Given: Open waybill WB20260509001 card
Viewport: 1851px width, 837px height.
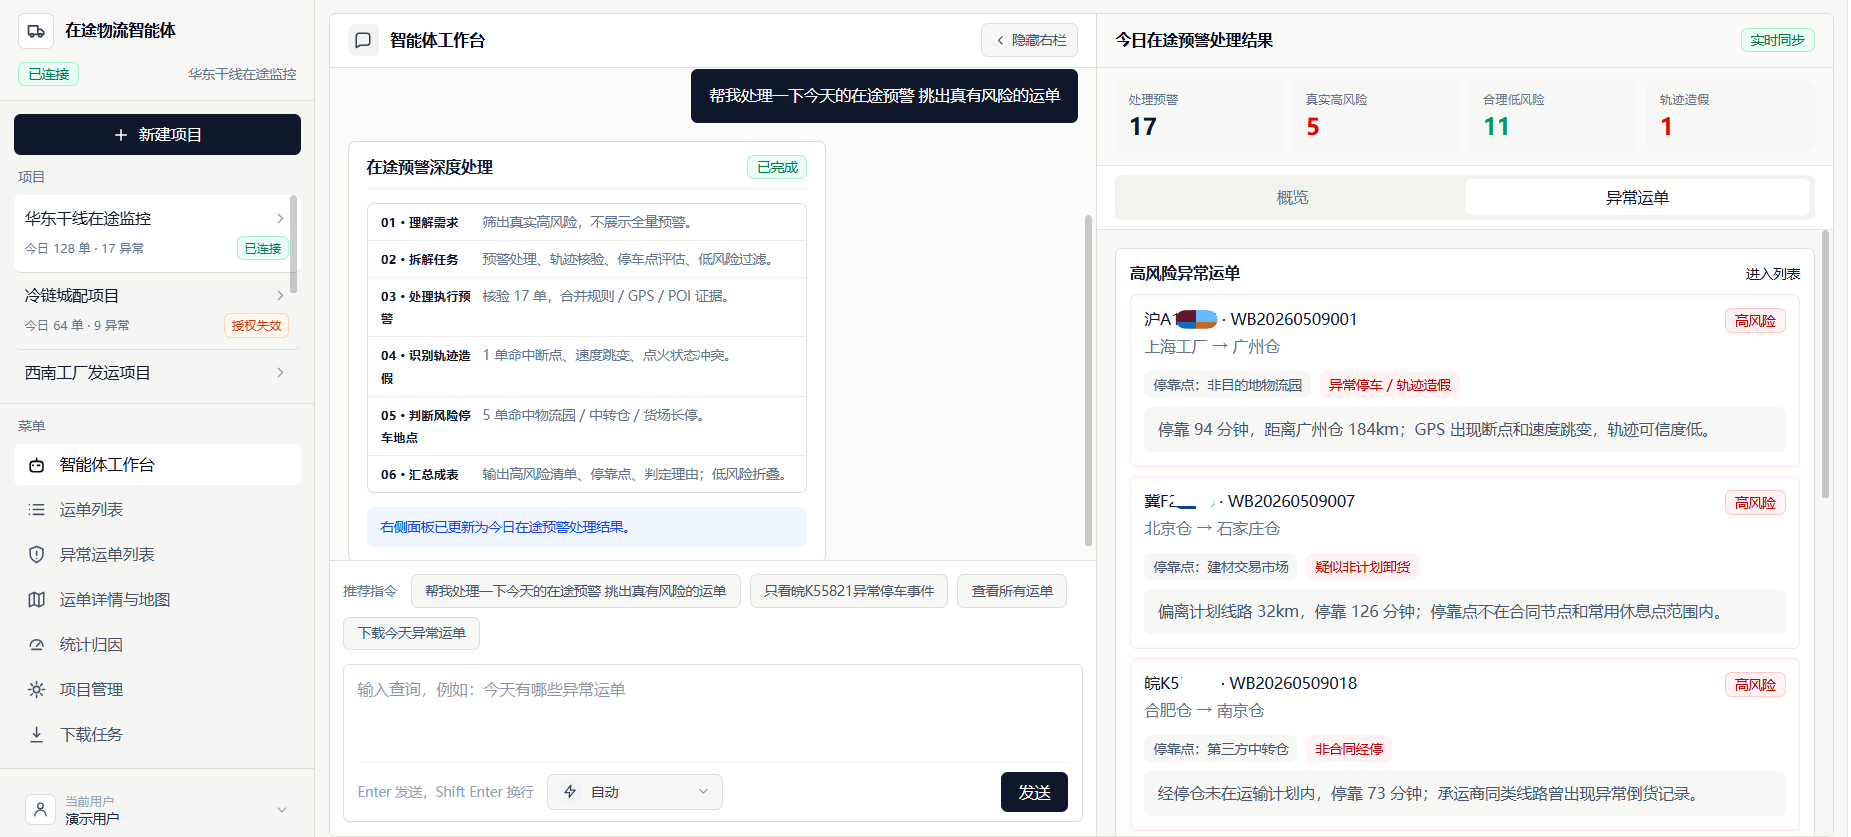Looking at the screenshot, I should (1464, 380).
